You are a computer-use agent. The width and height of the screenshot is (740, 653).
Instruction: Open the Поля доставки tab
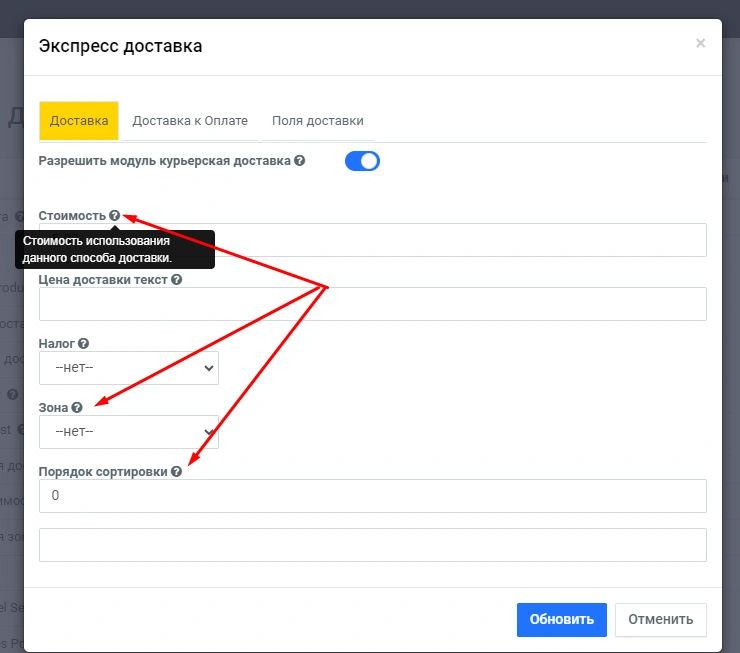pyautogui.click(x=318, y=121)
